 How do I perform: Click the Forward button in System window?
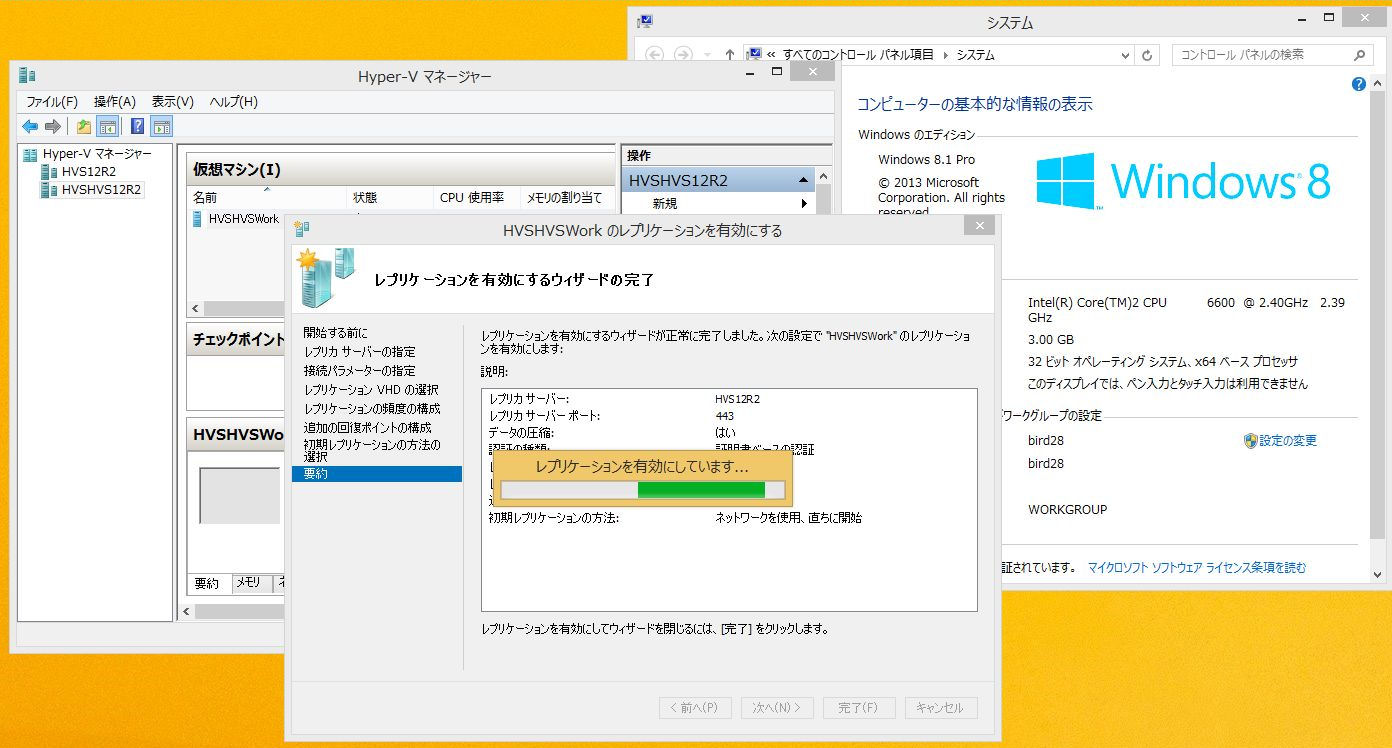point(683,55)
